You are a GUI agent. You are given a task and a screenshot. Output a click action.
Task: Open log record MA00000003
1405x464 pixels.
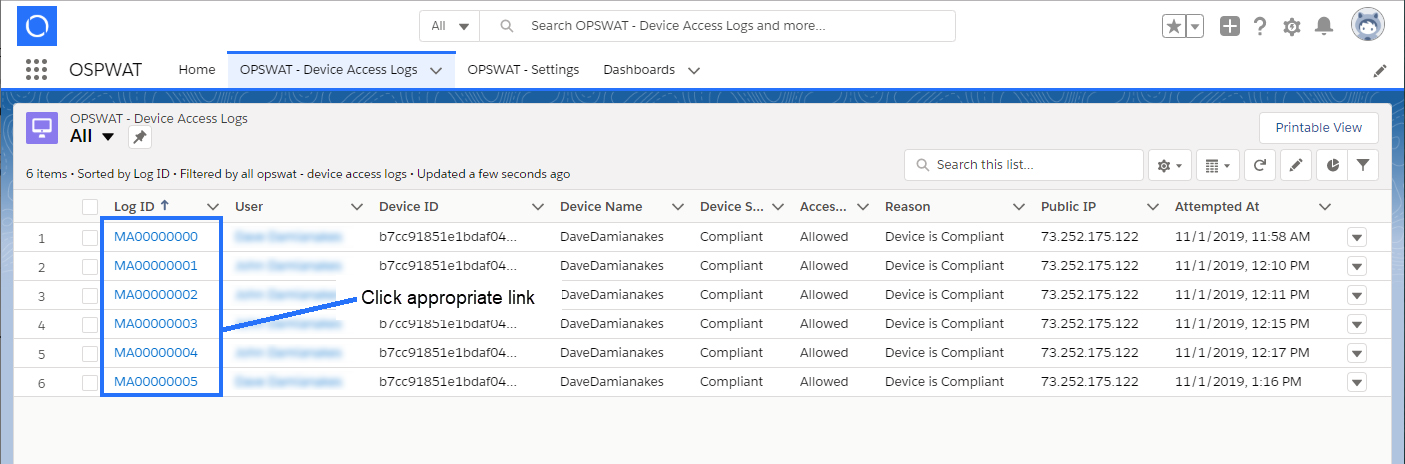[x=156, y=324]
